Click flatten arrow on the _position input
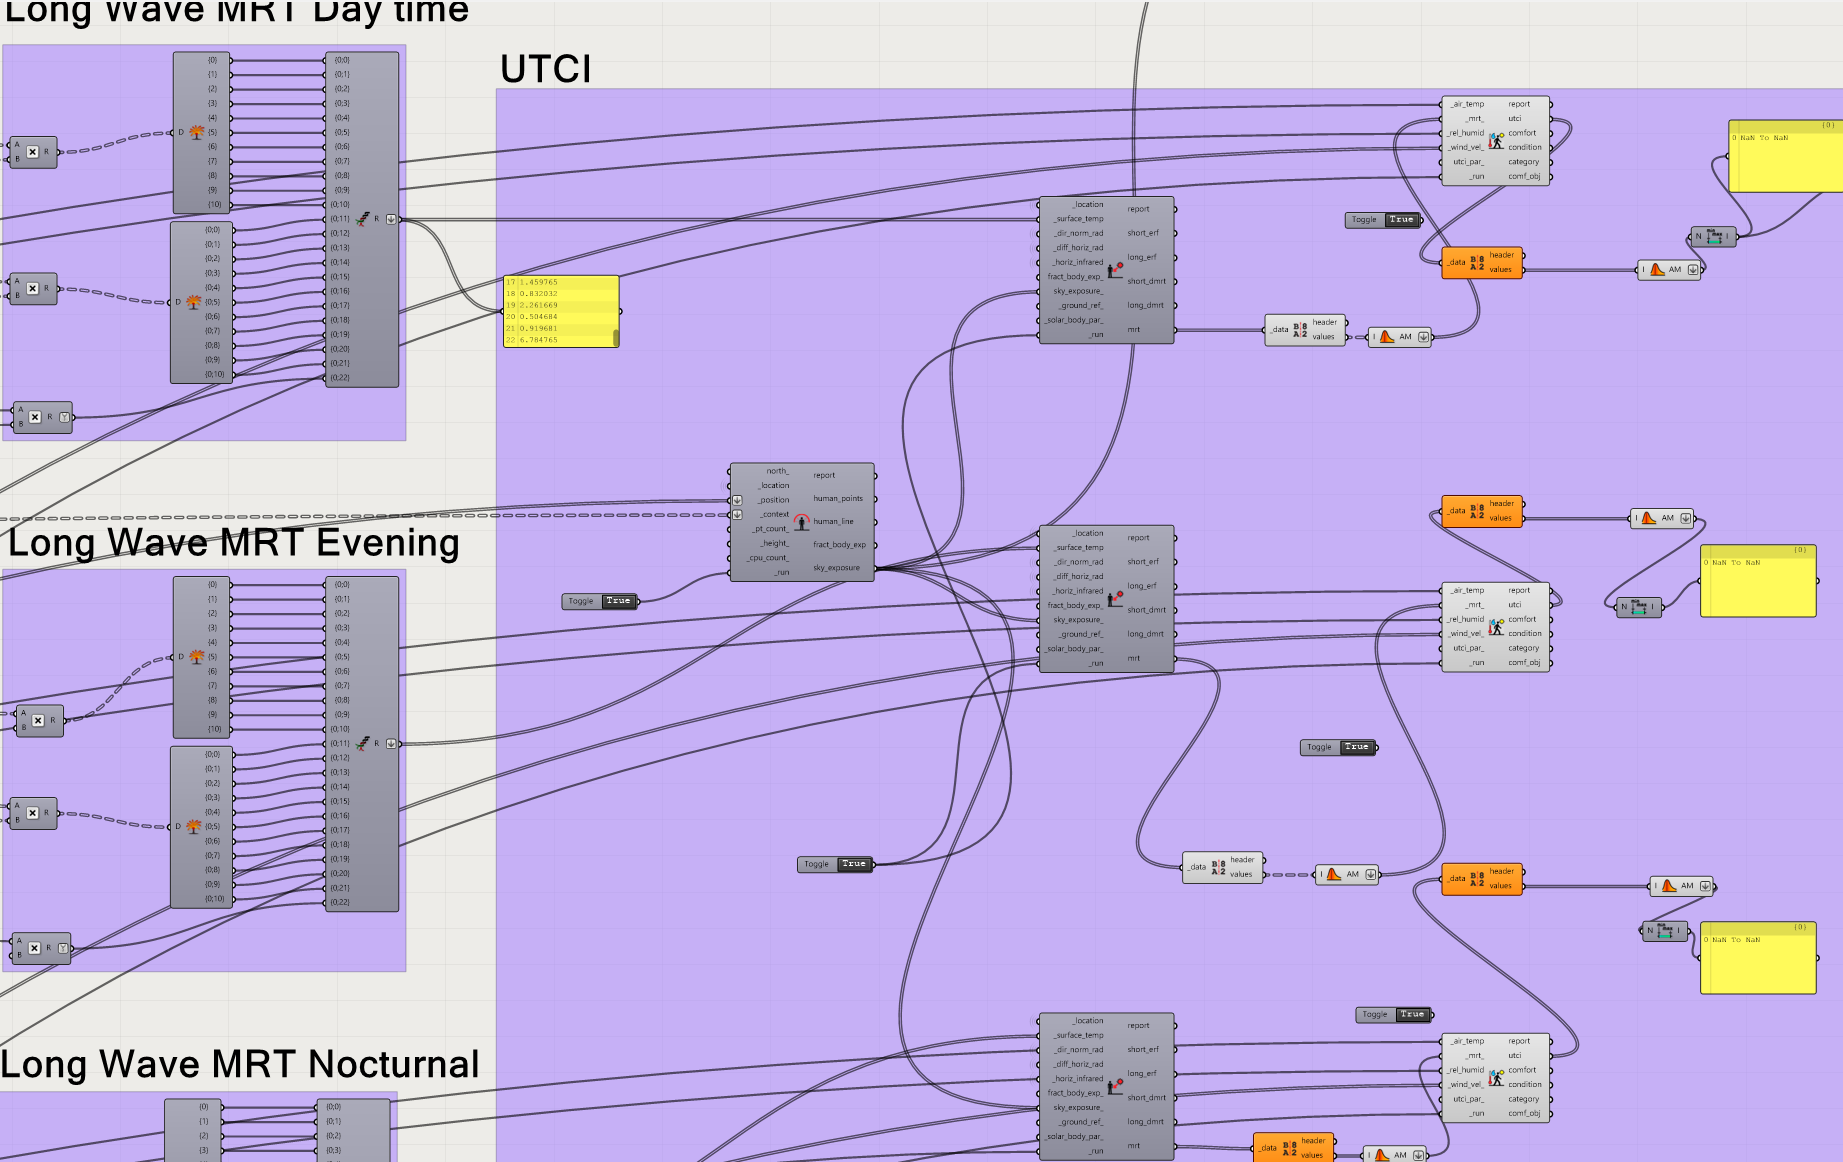The image size is (1843, 1162). (738, 500)
